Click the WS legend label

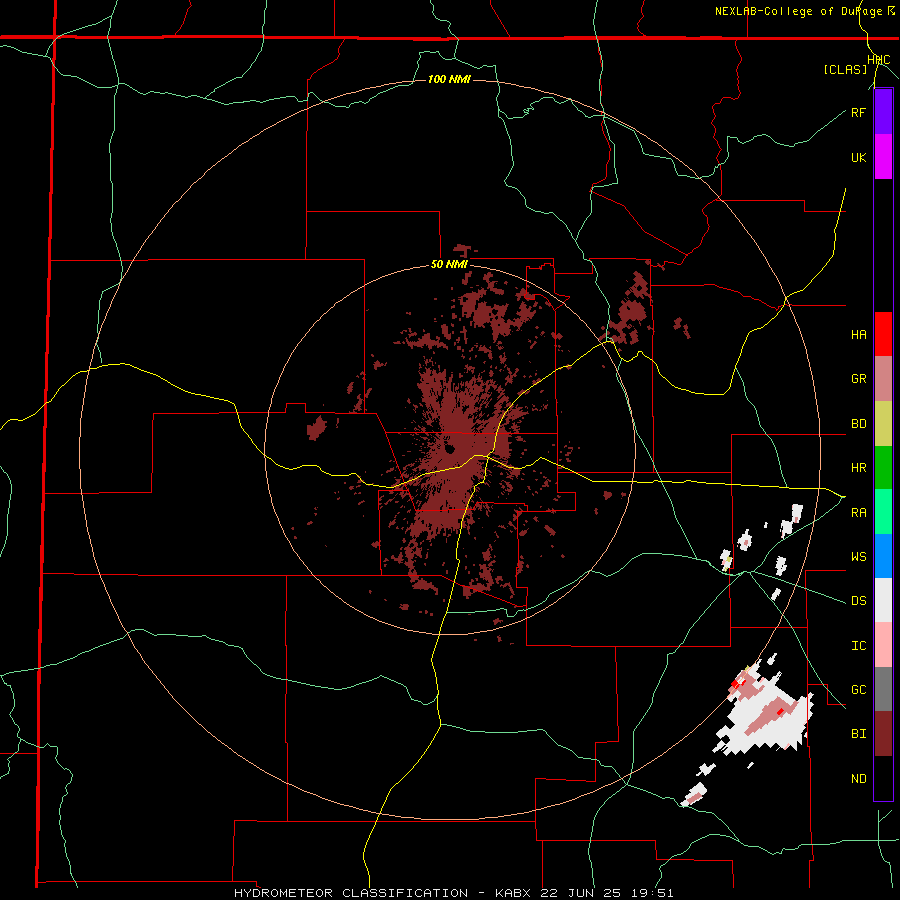pos(858,556)
